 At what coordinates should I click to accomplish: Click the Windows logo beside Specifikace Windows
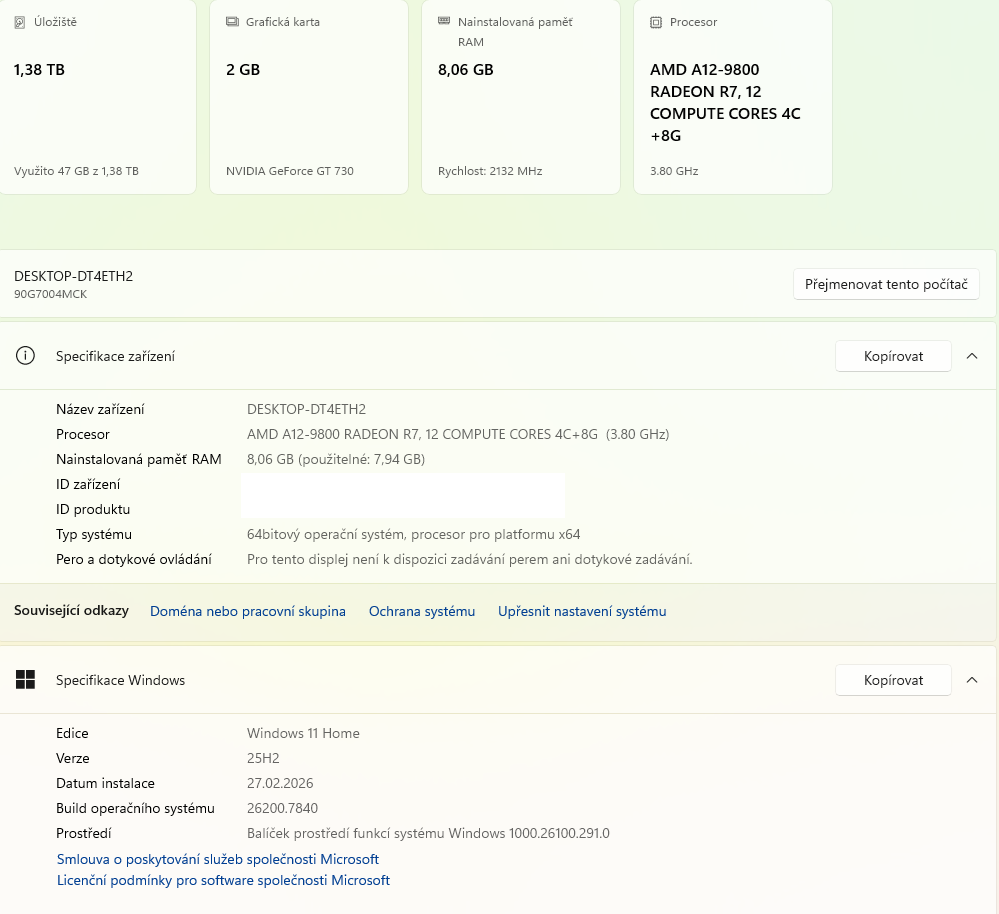[26, 680]
